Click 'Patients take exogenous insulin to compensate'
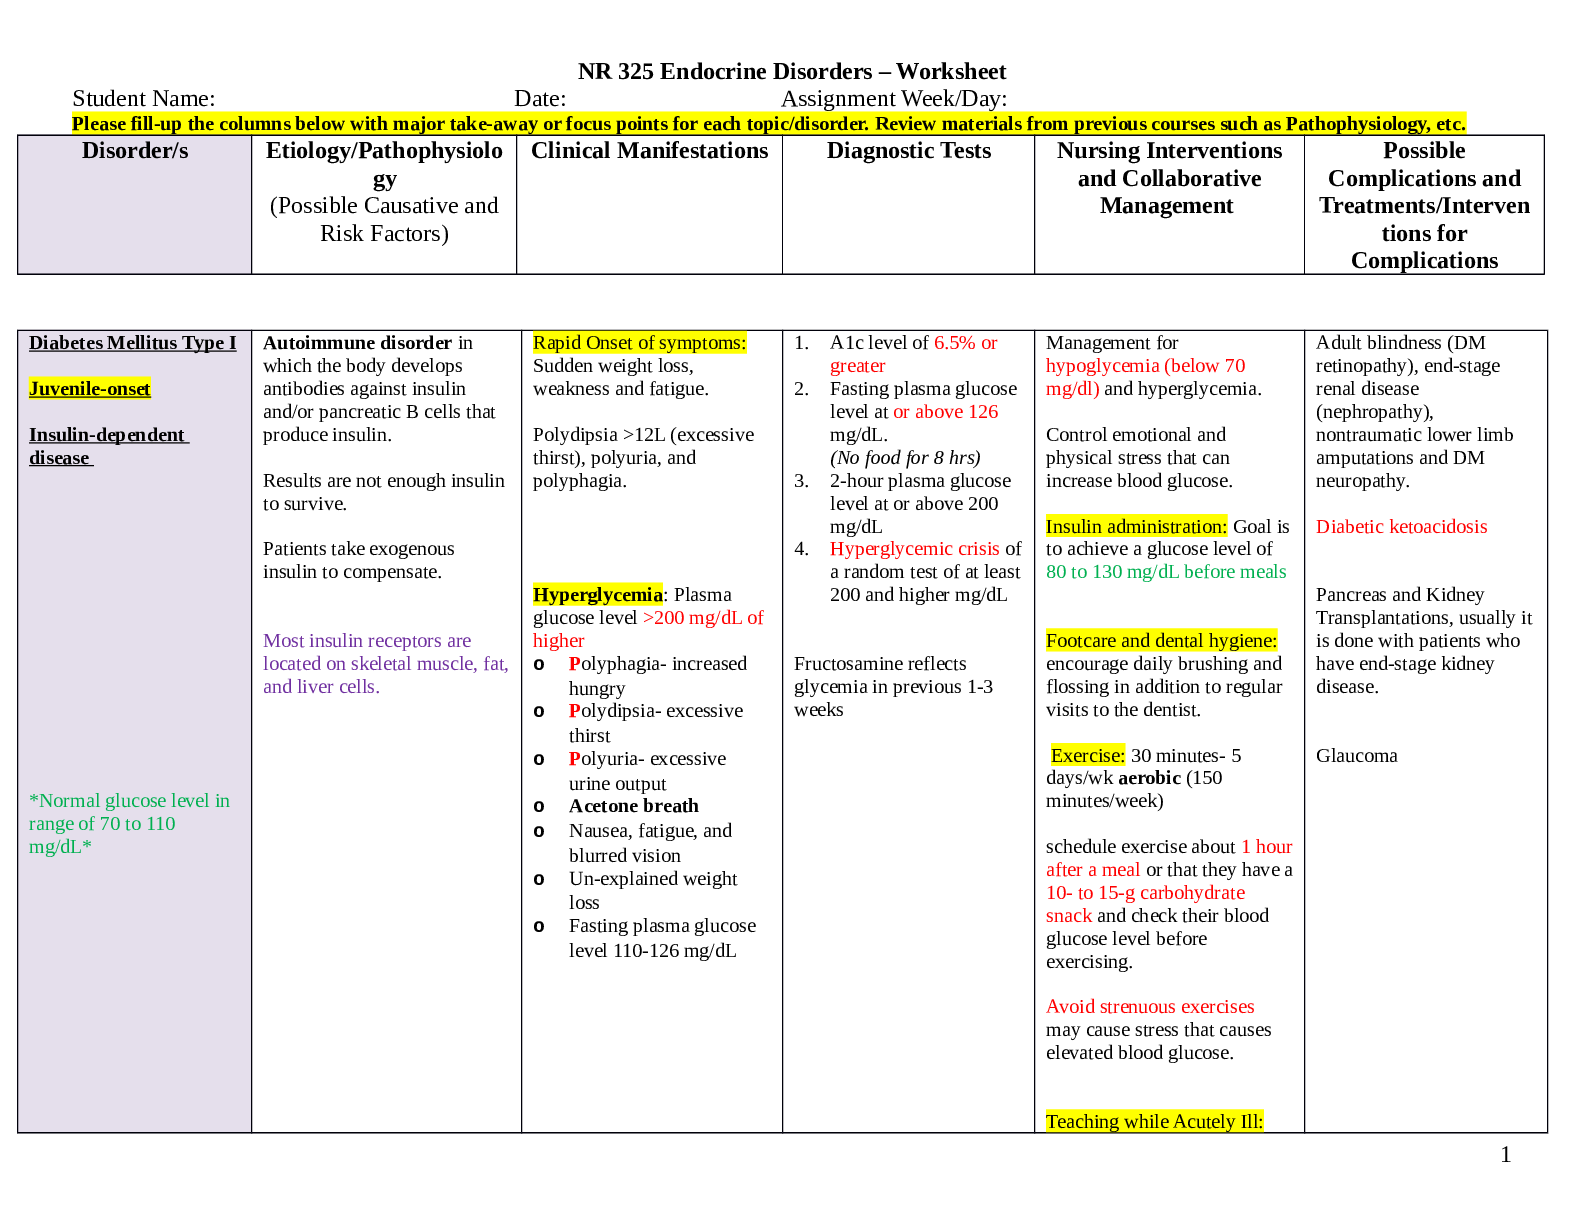Viewport: 1584px width, 1224px height. click(x=358, y=560)
